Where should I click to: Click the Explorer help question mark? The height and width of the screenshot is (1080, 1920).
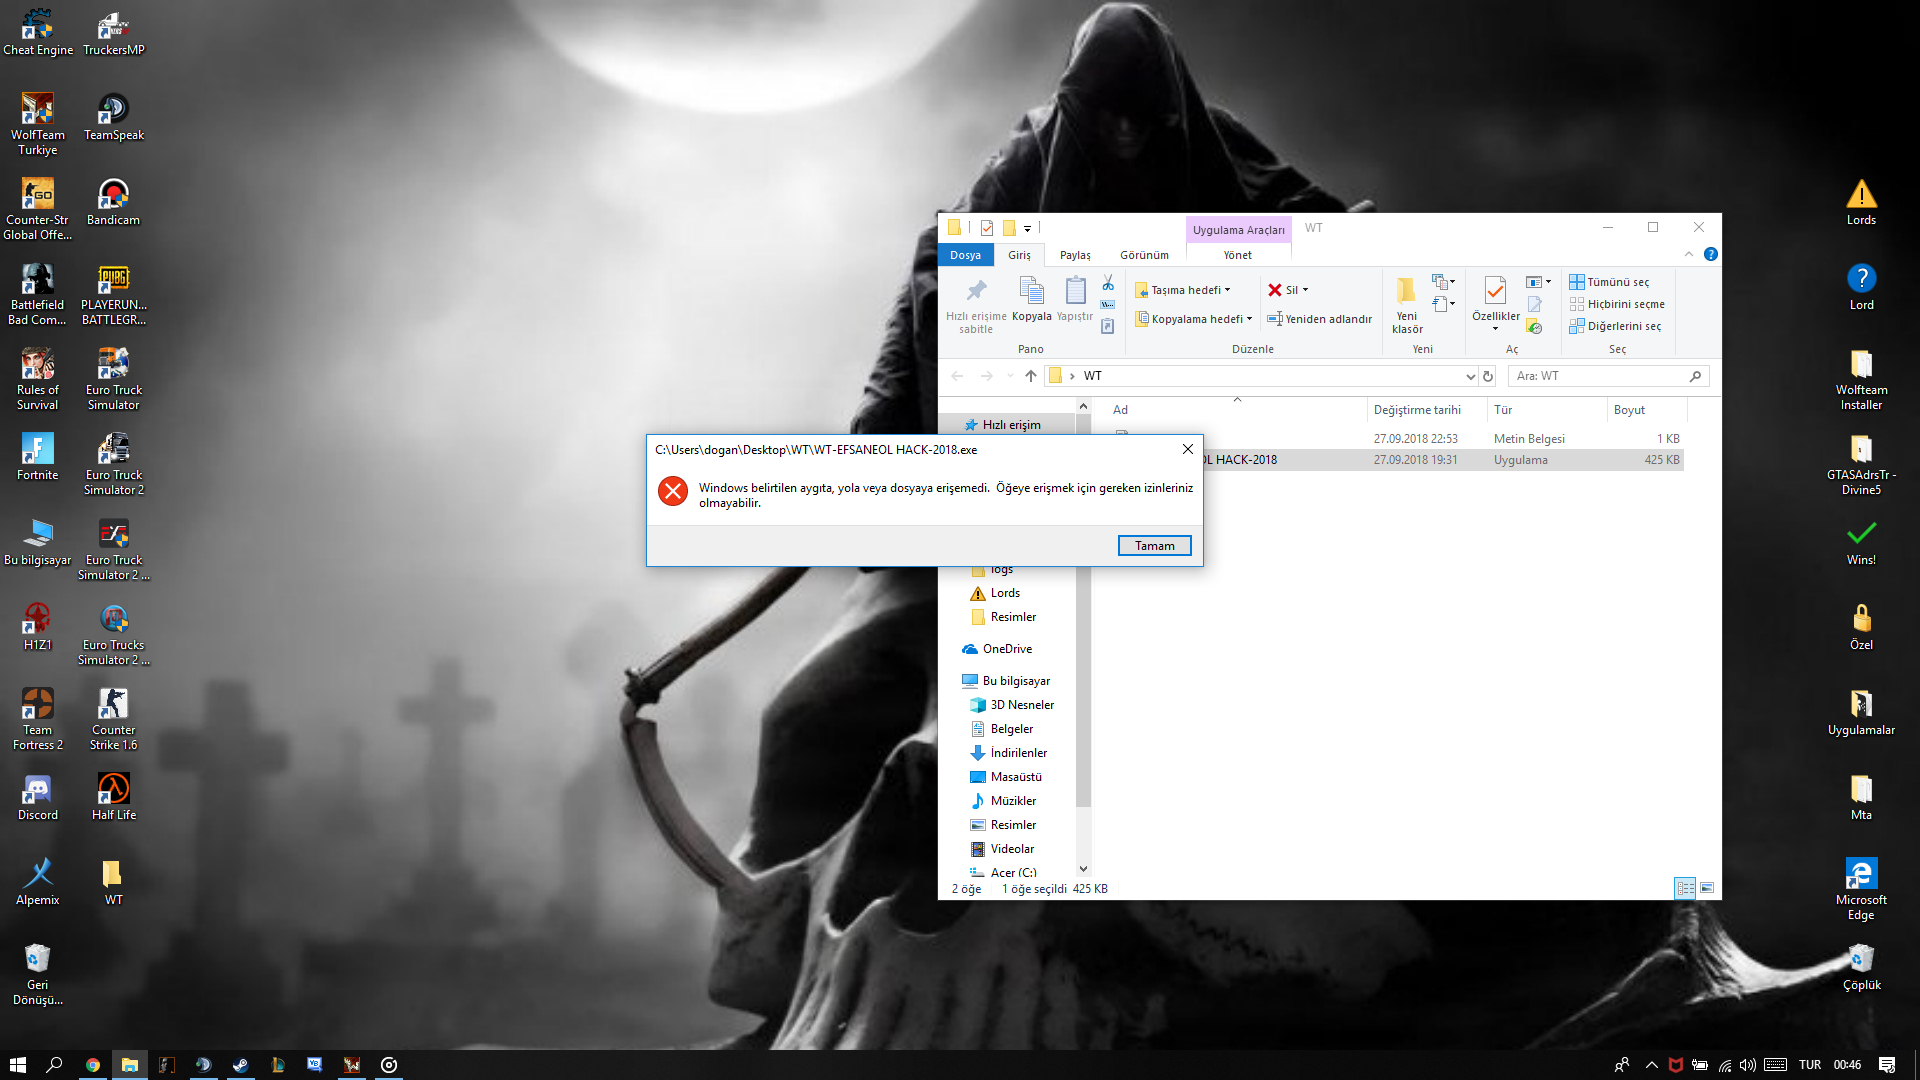1711,254
